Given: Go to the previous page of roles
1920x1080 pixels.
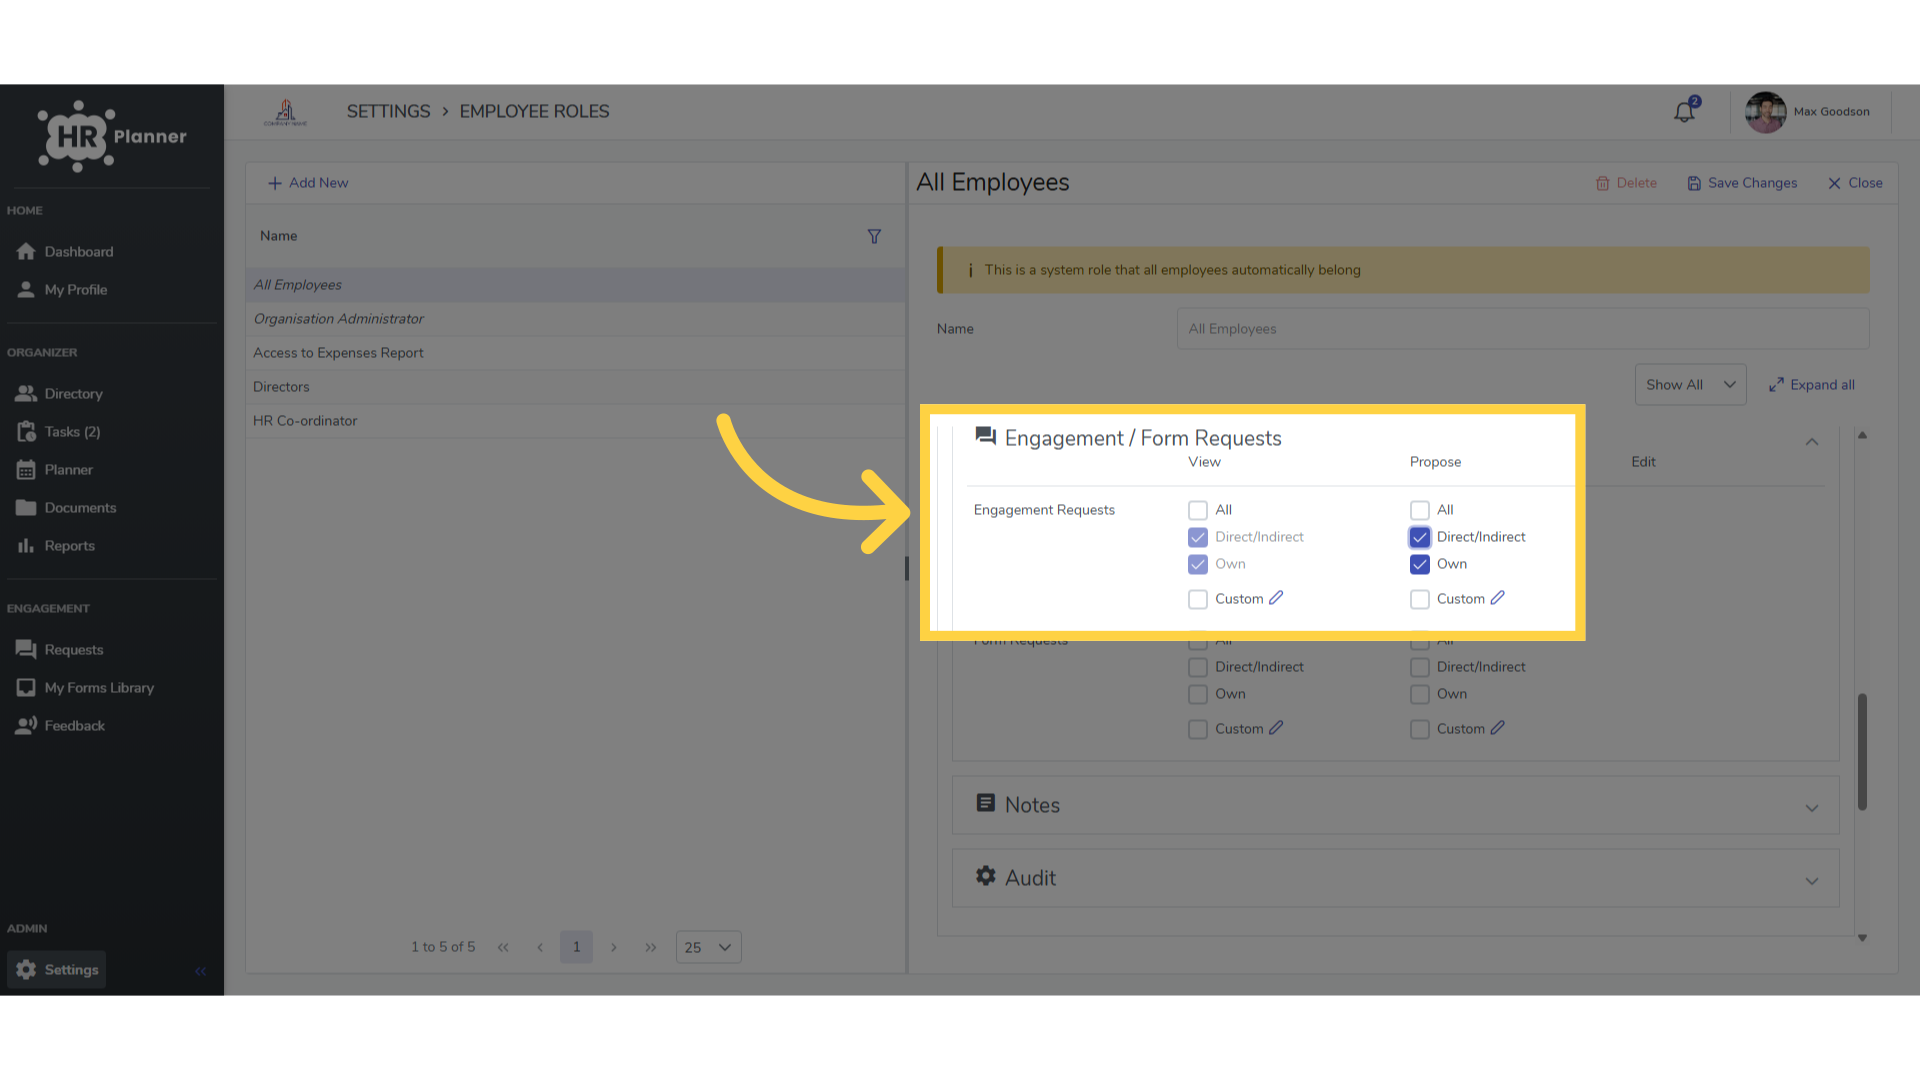Looking at the screenshot, I should coord(540,947).
